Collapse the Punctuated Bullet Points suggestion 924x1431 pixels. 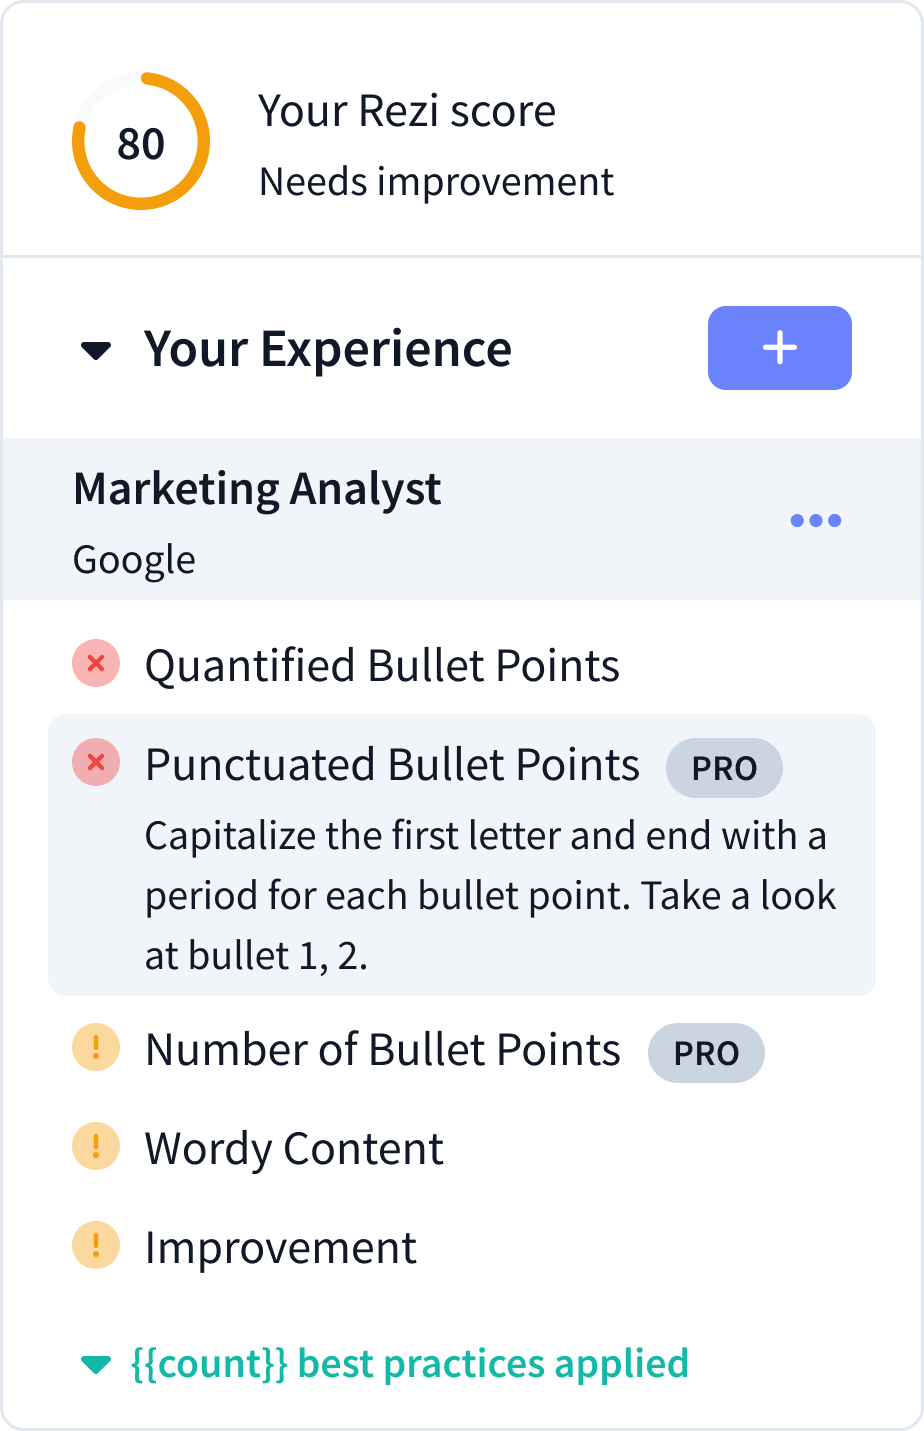[x=392, y=763]
